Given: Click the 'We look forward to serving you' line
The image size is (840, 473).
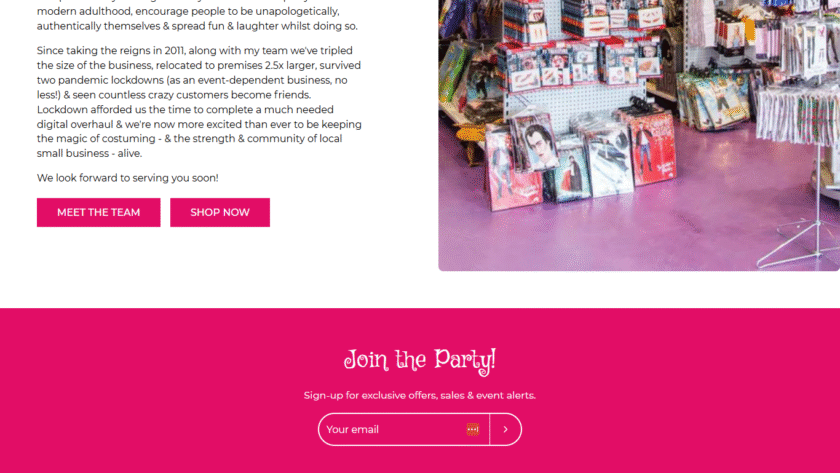Looking at the screenshot, I should (128, 178).
